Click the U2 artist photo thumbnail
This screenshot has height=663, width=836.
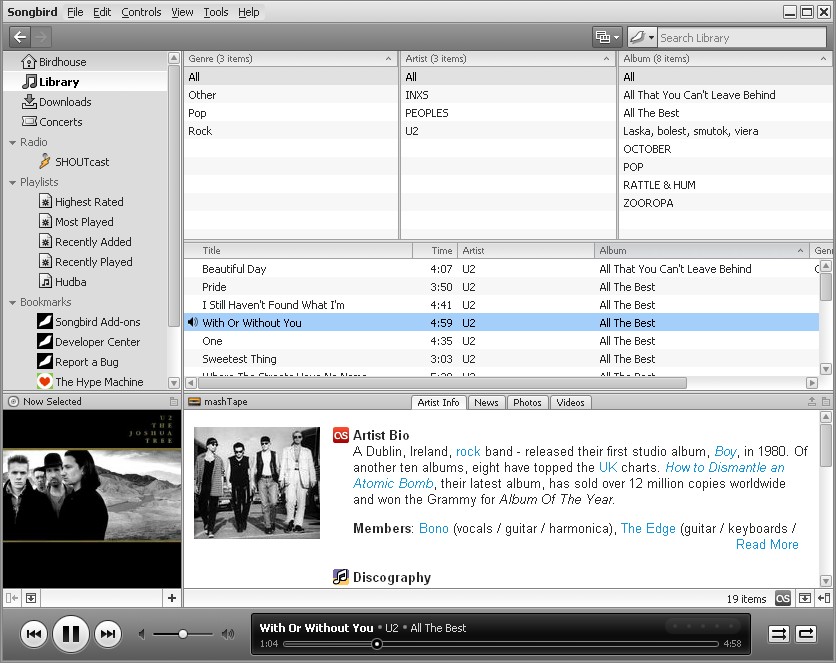coord(257,482)
